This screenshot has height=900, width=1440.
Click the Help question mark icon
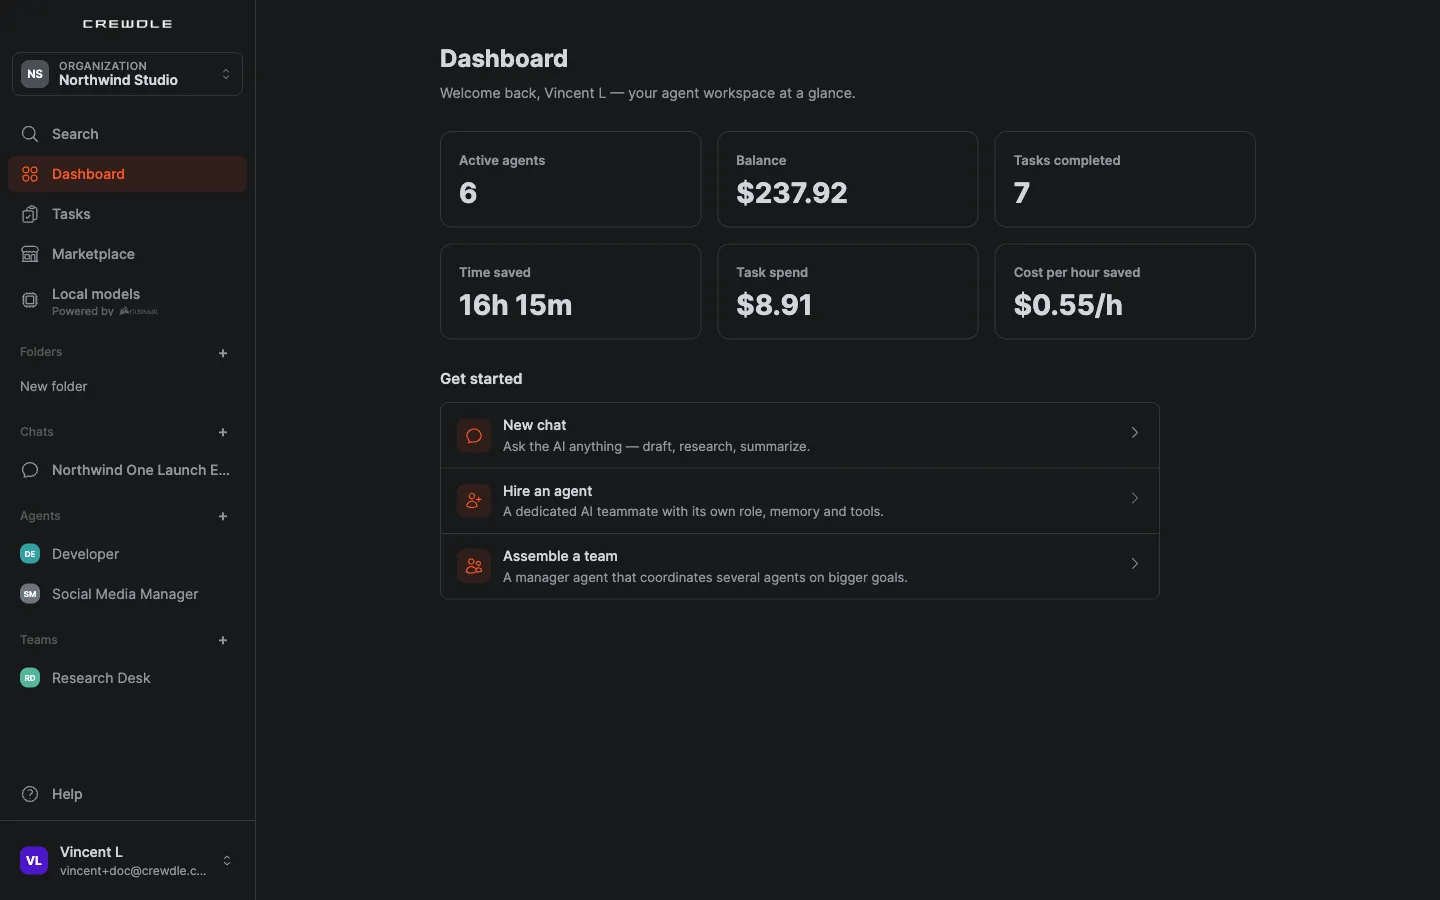click(30, 794)
